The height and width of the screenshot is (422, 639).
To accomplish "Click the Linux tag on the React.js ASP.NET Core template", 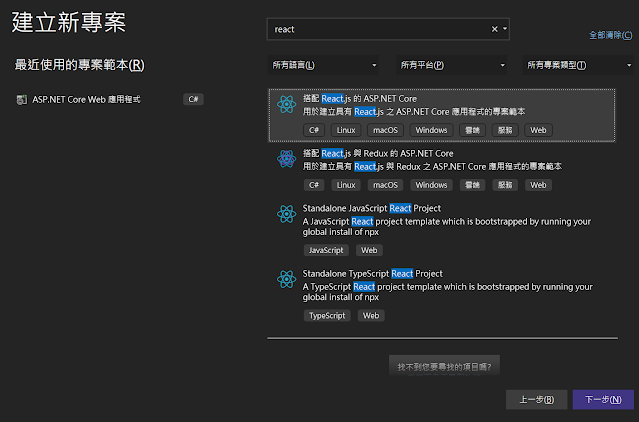I will click(x=346, y=130).
